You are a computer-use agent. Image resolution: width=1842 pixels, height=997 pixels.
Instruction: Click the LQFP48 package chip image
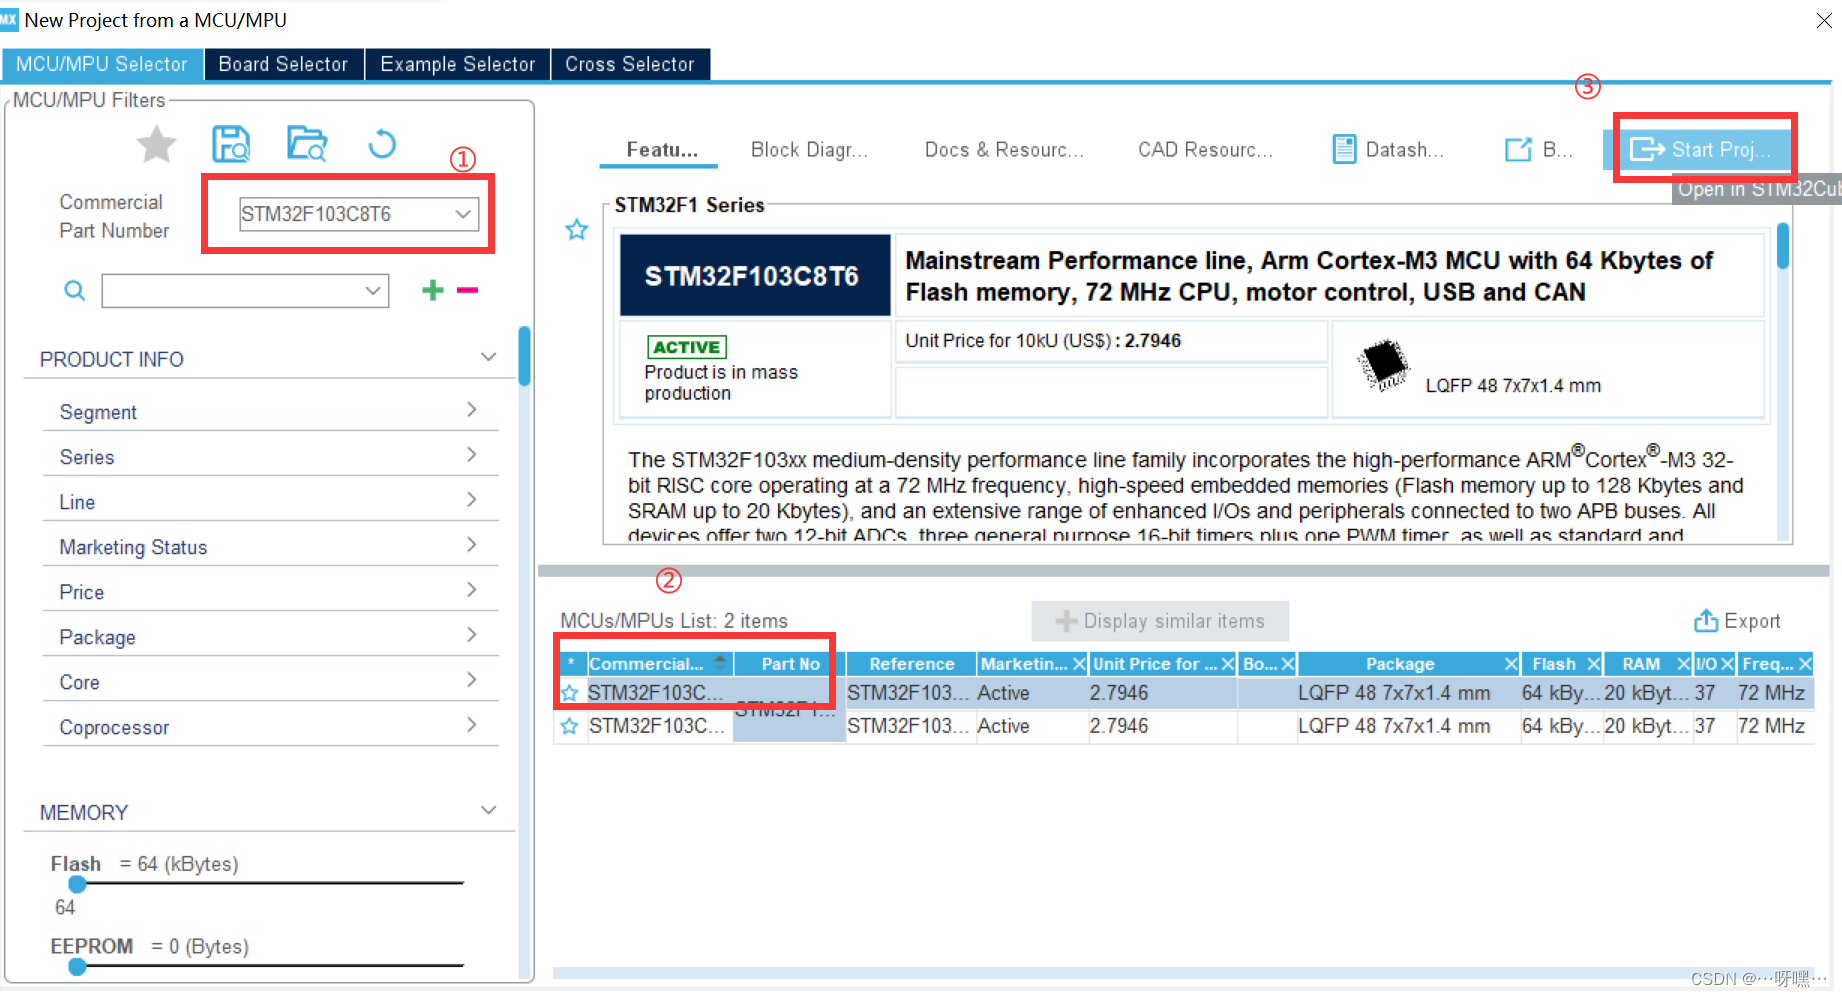tap(1384, 365)
